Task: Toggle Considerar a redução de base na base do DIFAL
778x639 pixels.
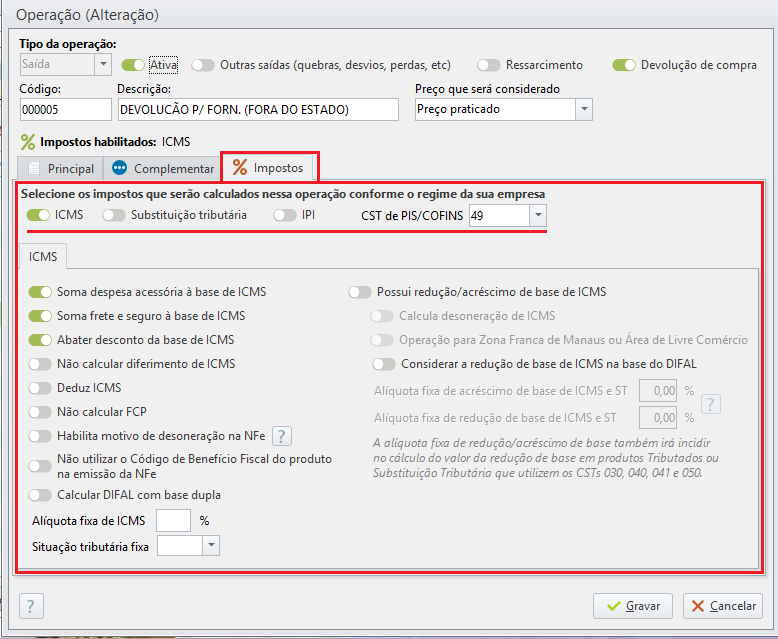Action: 384,364
